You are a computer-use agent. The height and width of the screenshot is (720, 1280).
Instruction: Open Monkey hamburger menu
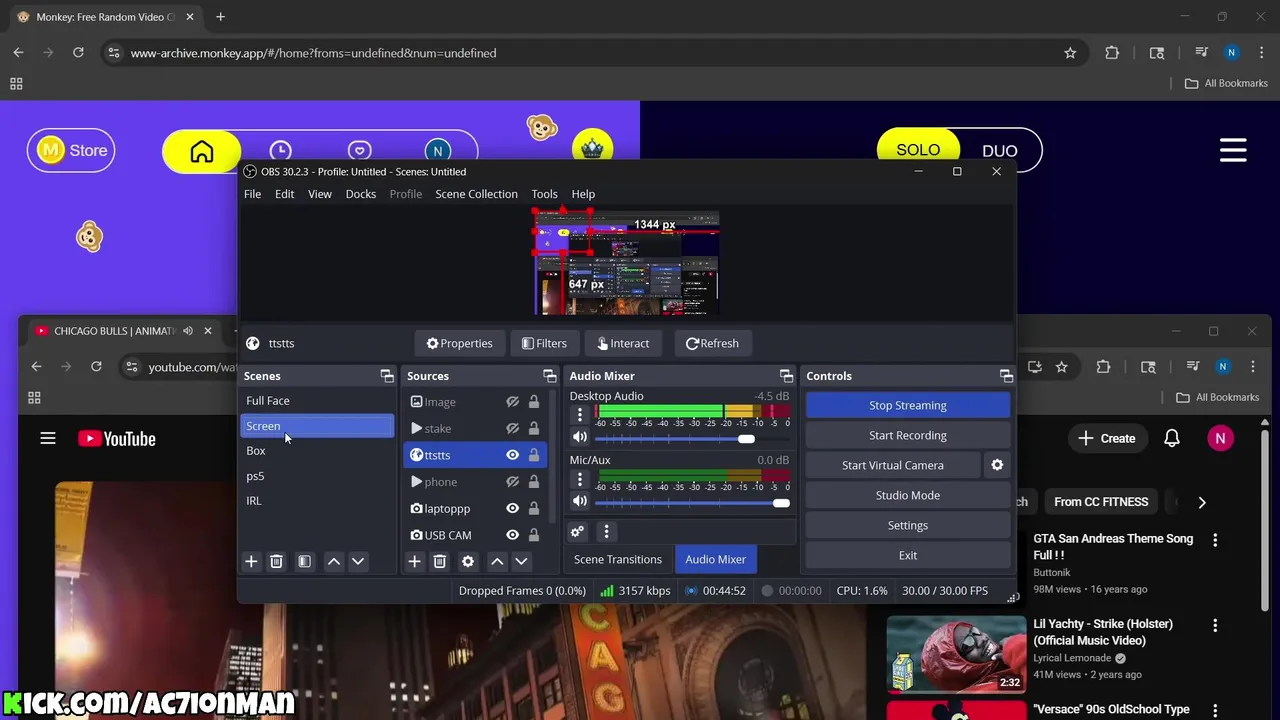click(1233, 150)
